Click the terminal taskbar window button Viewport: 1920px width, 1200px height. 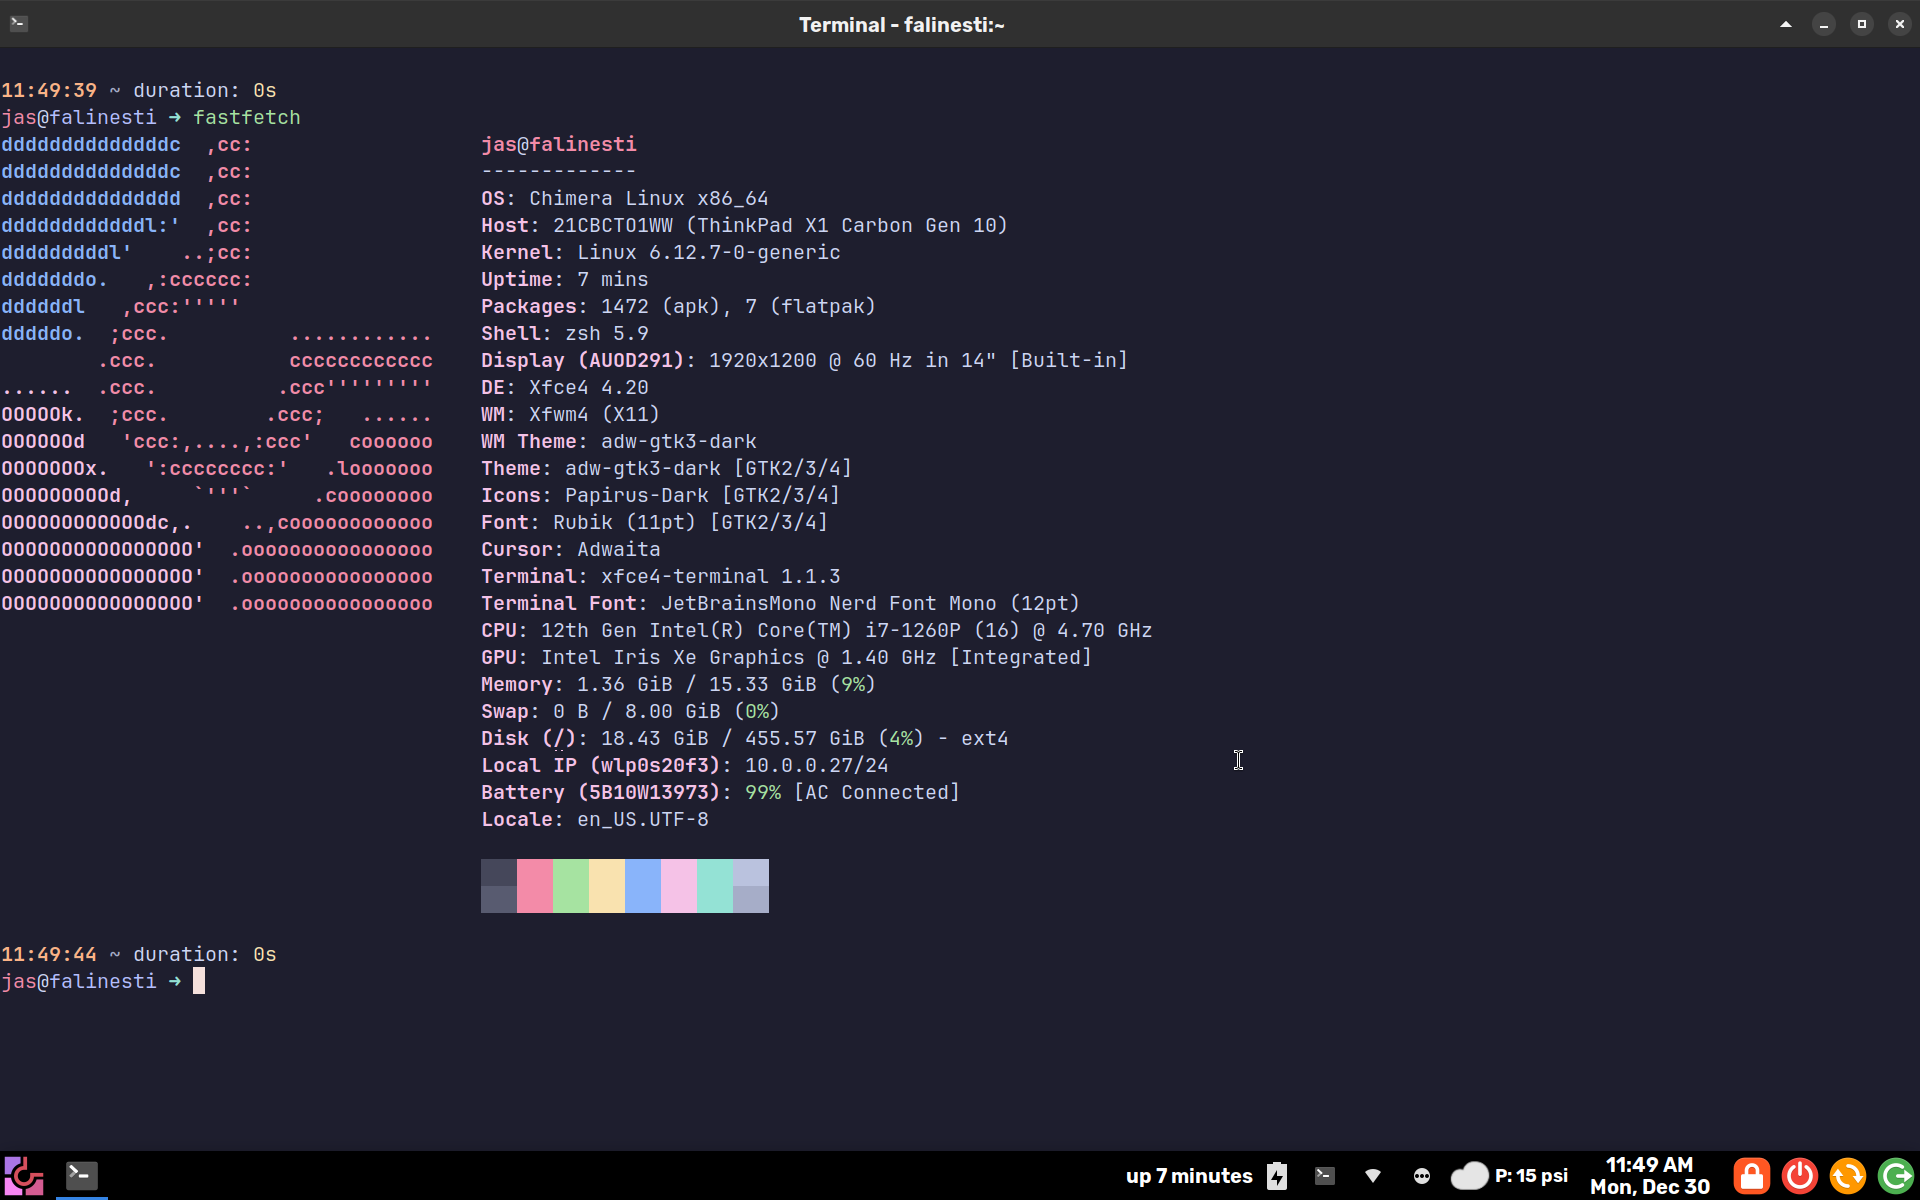click(x=82, y=1175)
